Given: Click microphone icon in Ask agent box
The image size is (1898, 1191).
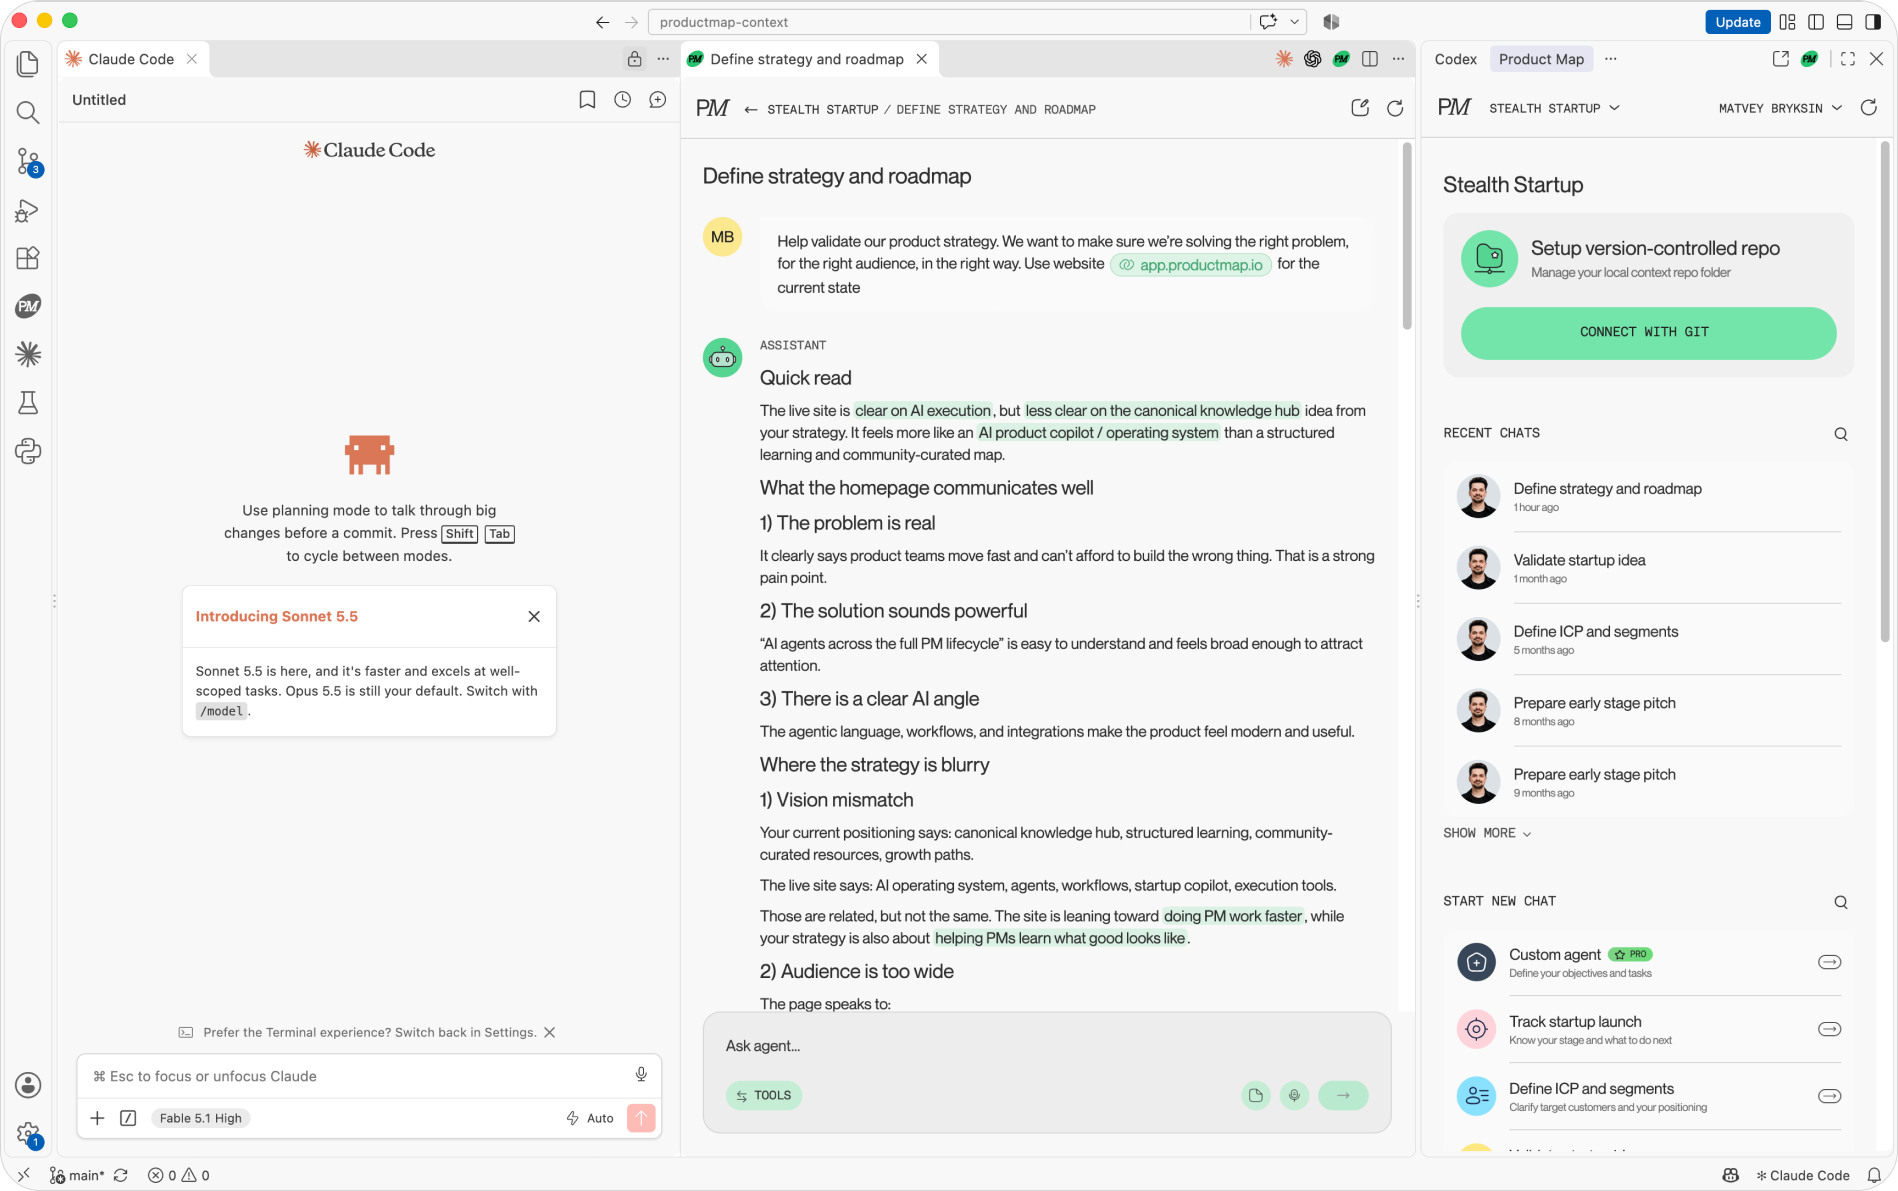Looking at the screenshot, I should (x=1294, y=1095).
